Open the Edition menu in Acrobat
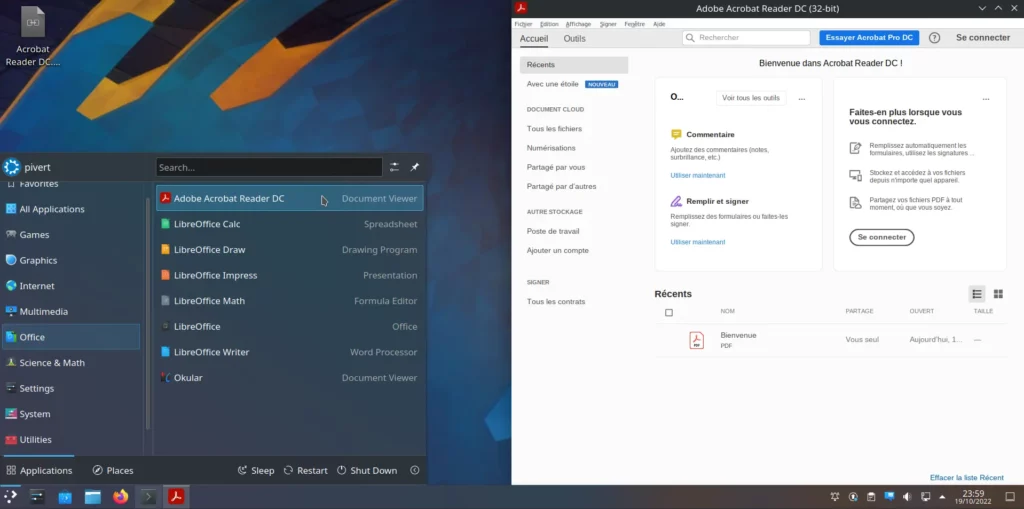Image resolution: width=1024 pixels, height=509 pixels. 549,24
